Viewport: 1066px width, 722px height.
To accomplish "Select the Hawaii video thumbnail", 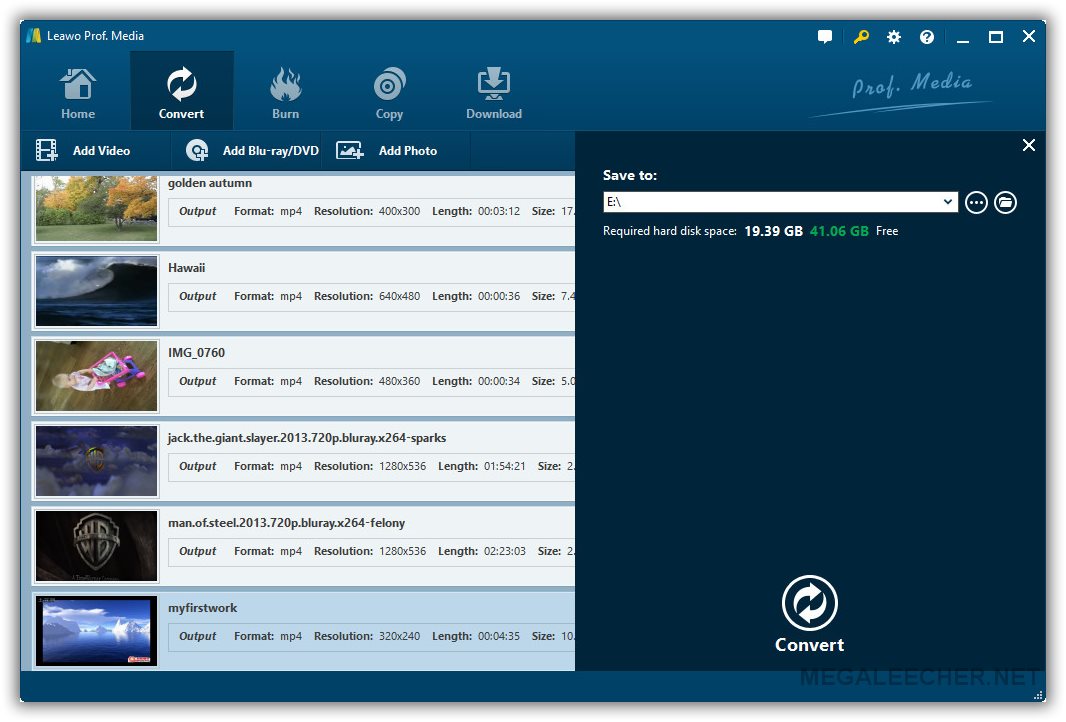I will pos(96,291).
